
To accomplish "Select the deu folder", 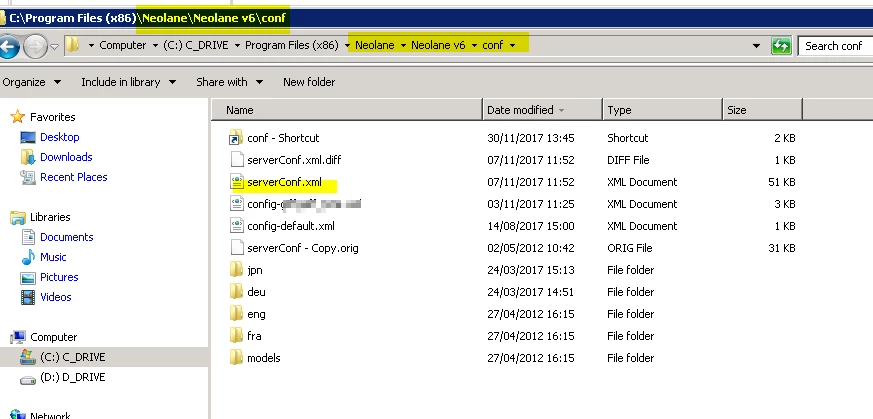I will coord(256,292).
